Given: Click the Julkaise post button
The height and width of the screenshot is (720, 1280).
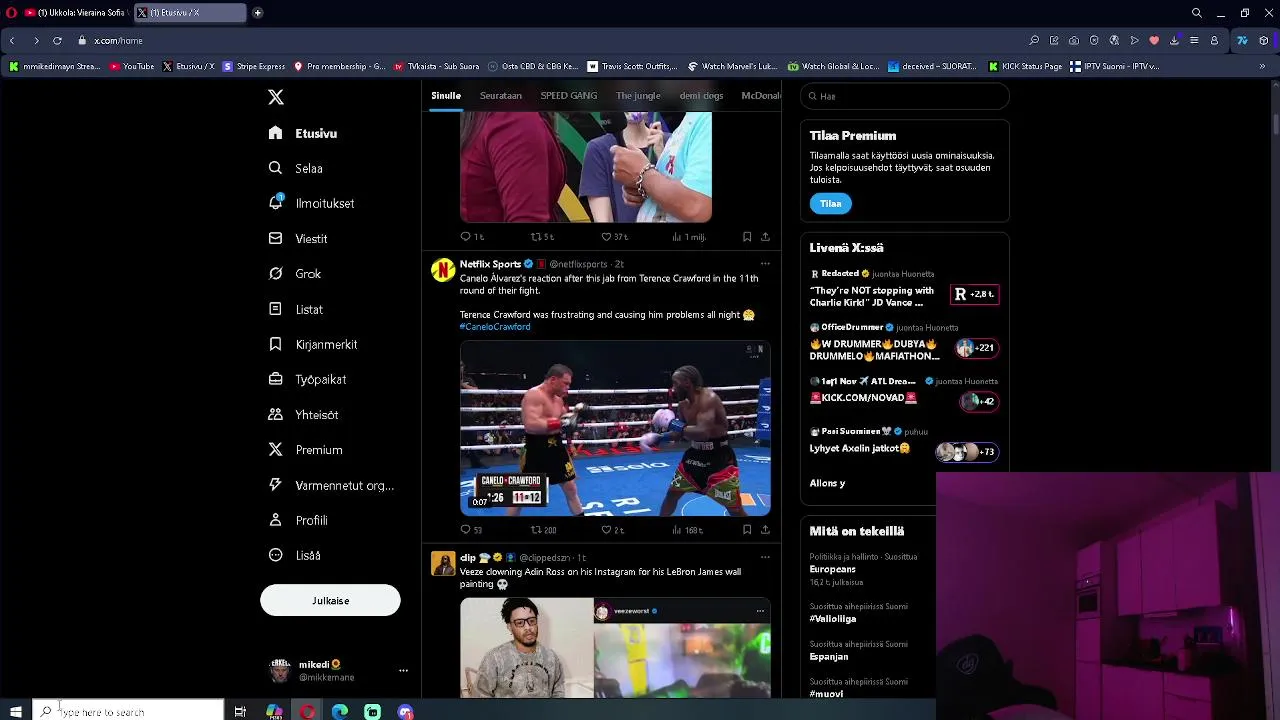Looking at the screenshot, I should [330, 601].
